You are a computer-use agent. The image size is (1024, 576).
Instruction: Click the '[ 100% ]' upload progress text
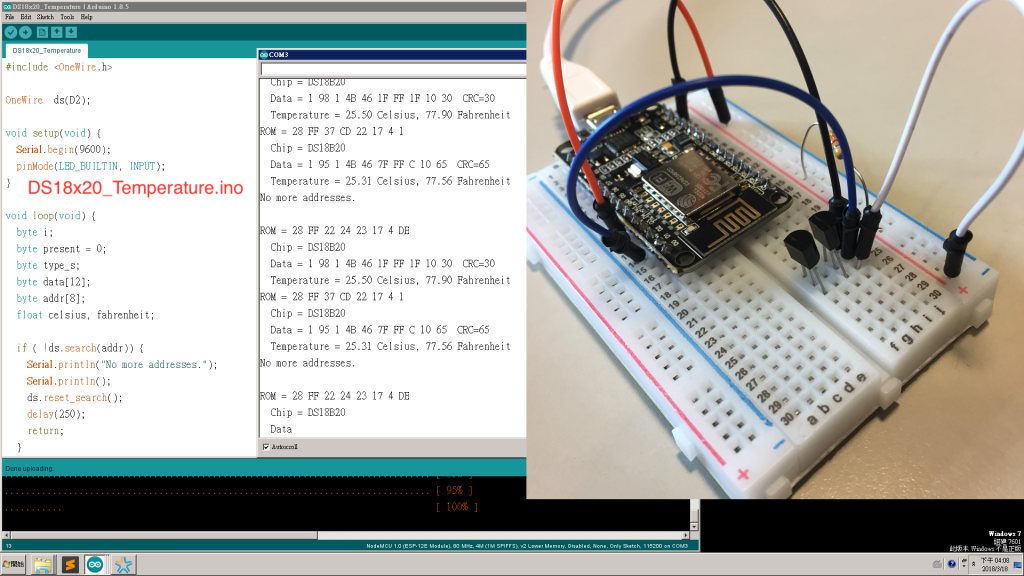coord(456,507)
